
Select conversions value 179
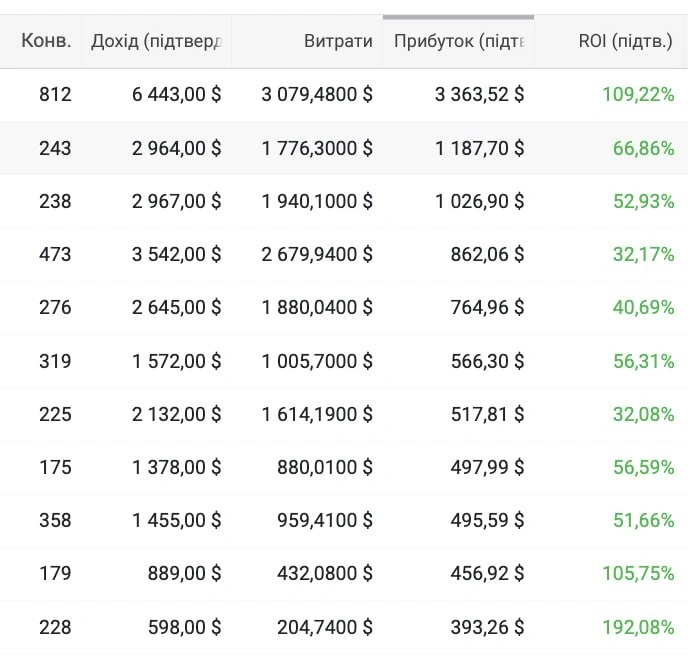tap(55, 573)
